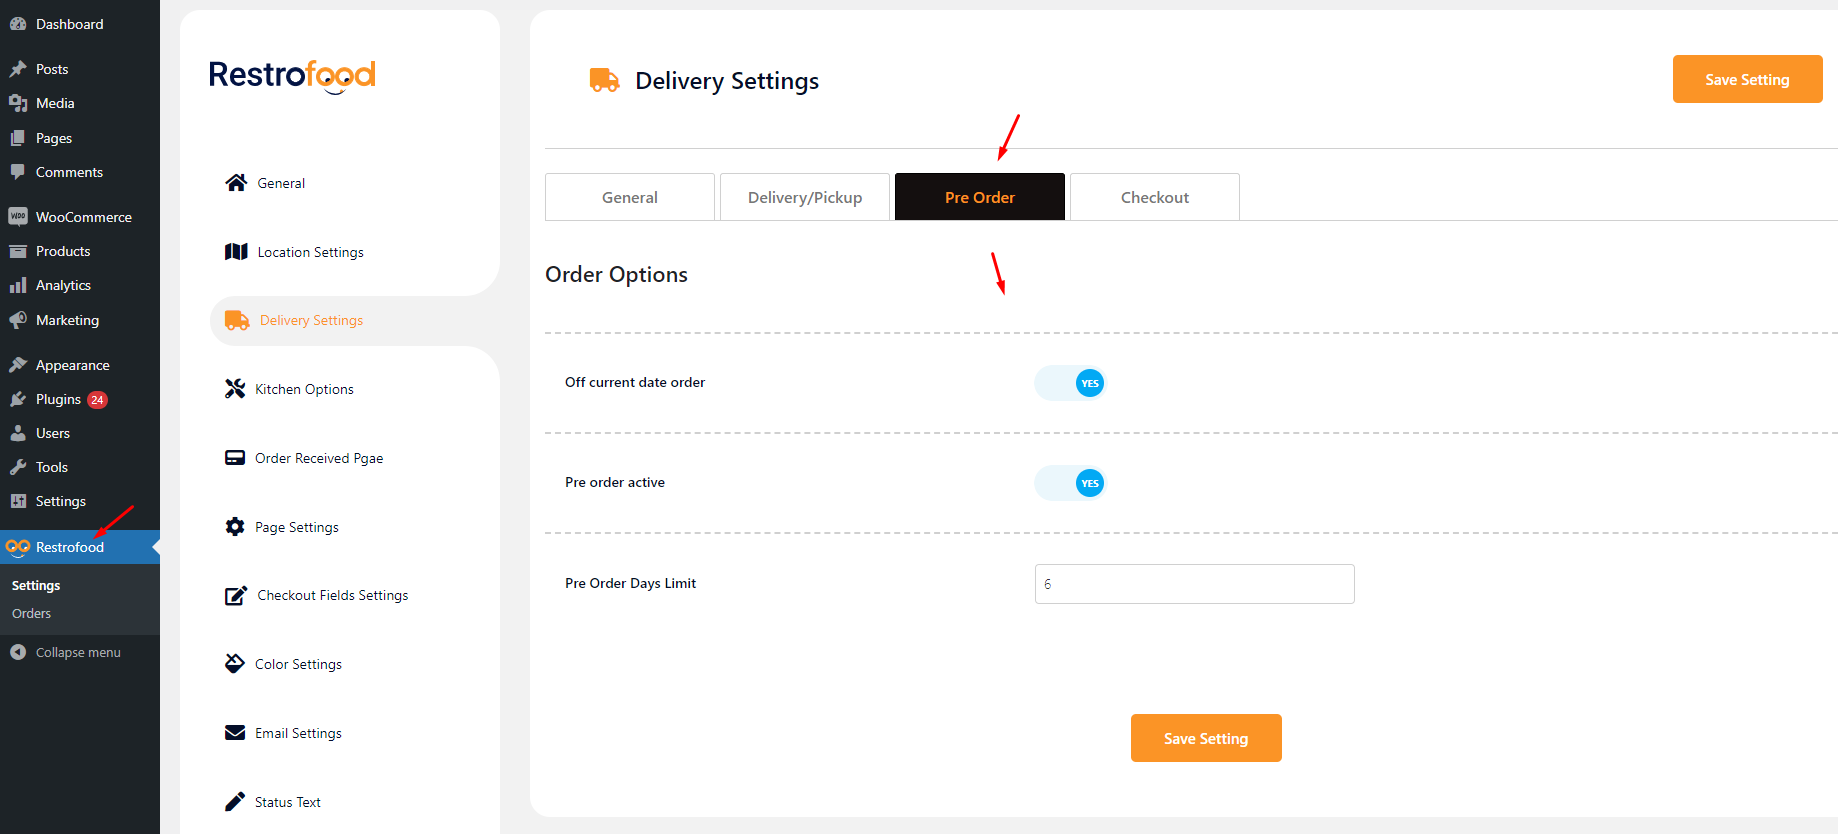The width and height of the screenshot is (1838, 834).
Task: Click the Order Received Page card icon
Action: 235,458
